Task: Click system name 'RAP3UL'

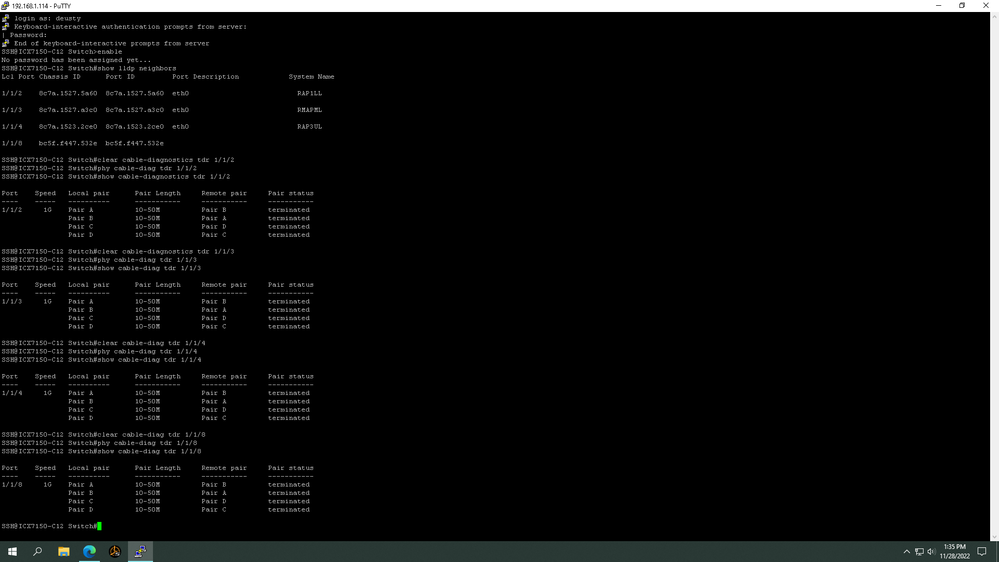Action: pyautogui.click(x=310, y=126)
